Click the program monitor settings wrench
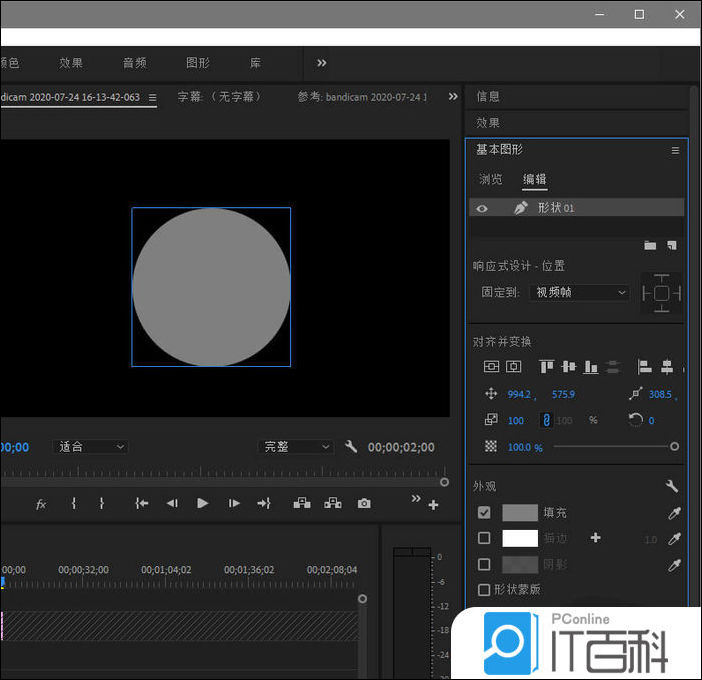Viewport: 702px width, 680px height. click(x=351, y=447)
